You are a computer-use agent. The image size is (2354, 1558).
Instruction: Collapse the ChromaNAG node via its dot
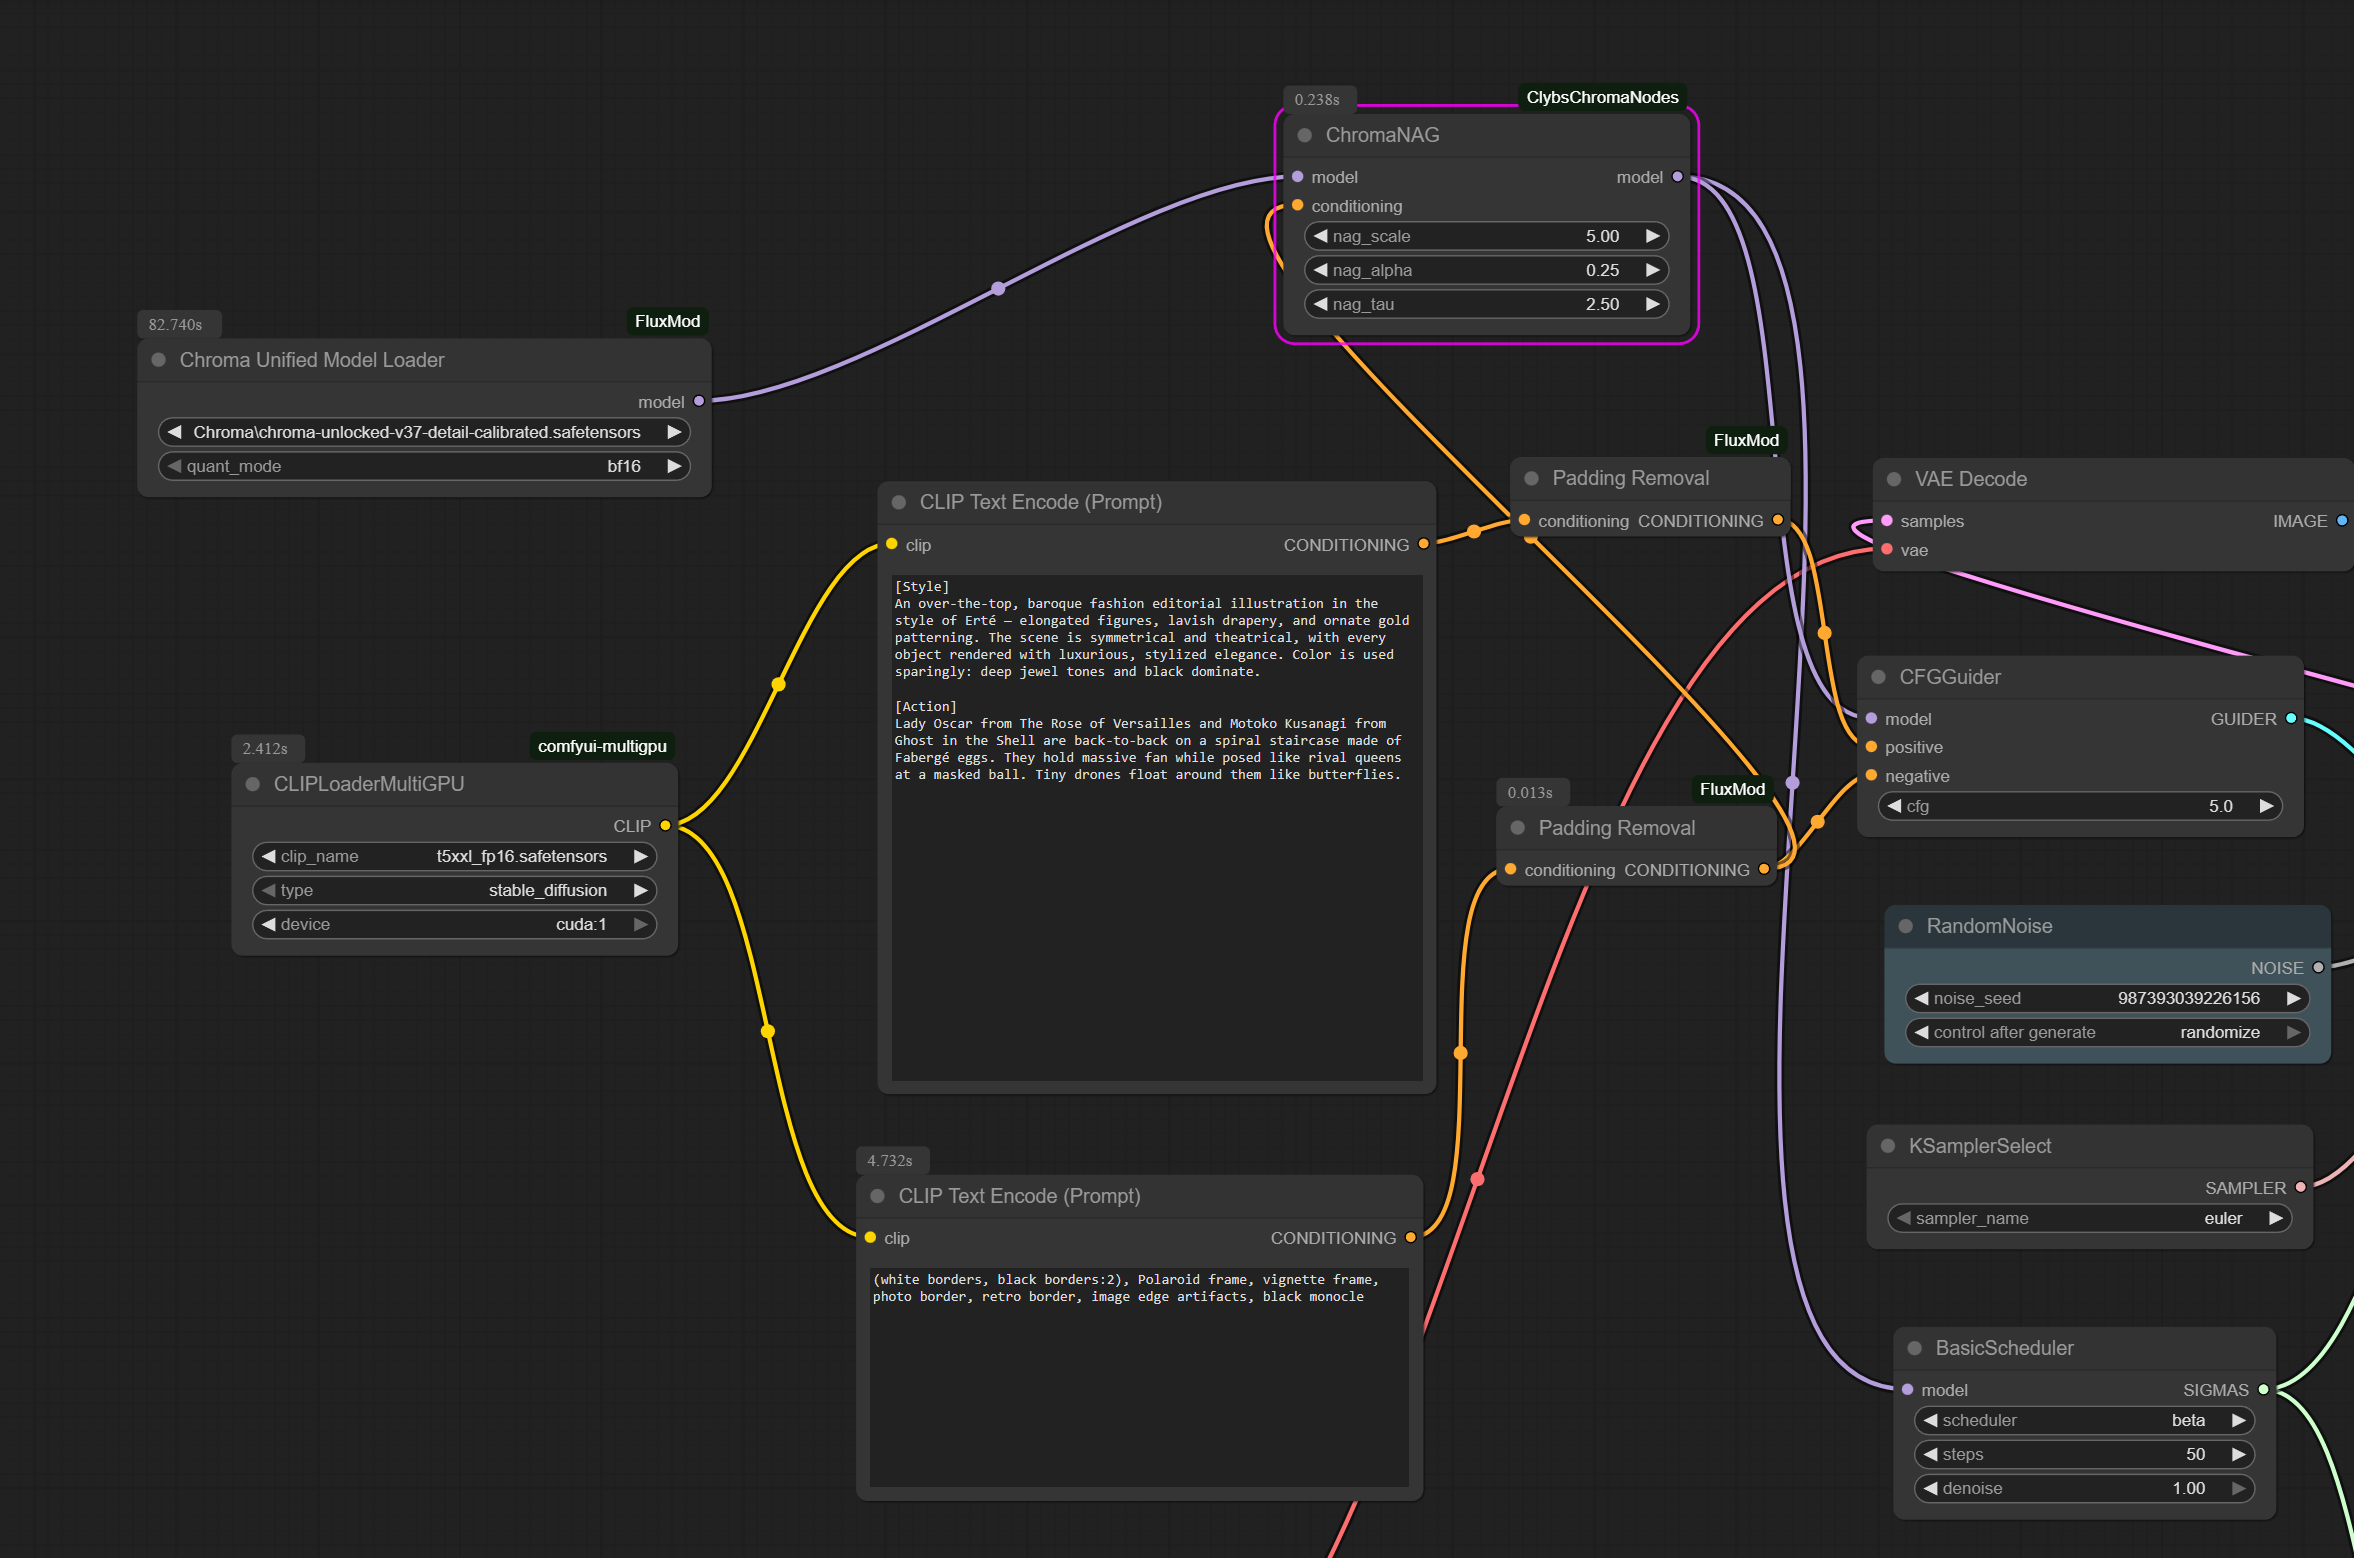[1304, 135]
